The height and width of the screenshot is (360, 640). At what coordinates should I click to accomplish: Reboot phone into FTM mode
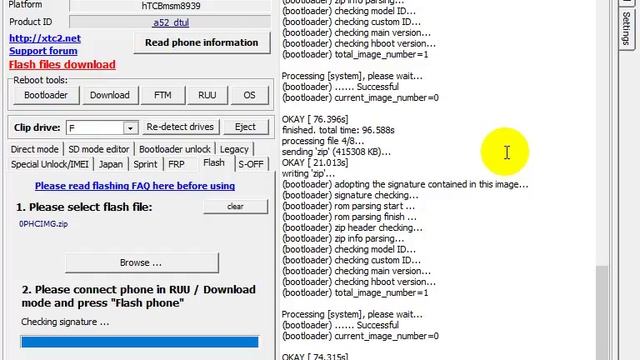pyautogui.click(x=162, y=95)
